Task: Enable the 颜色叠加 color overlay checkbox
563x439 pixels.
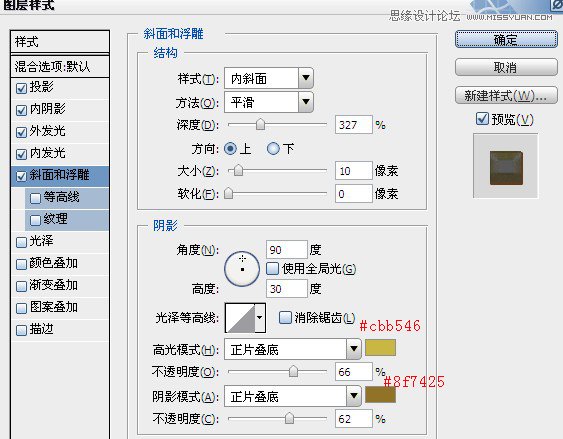Action: pos(22,264)
